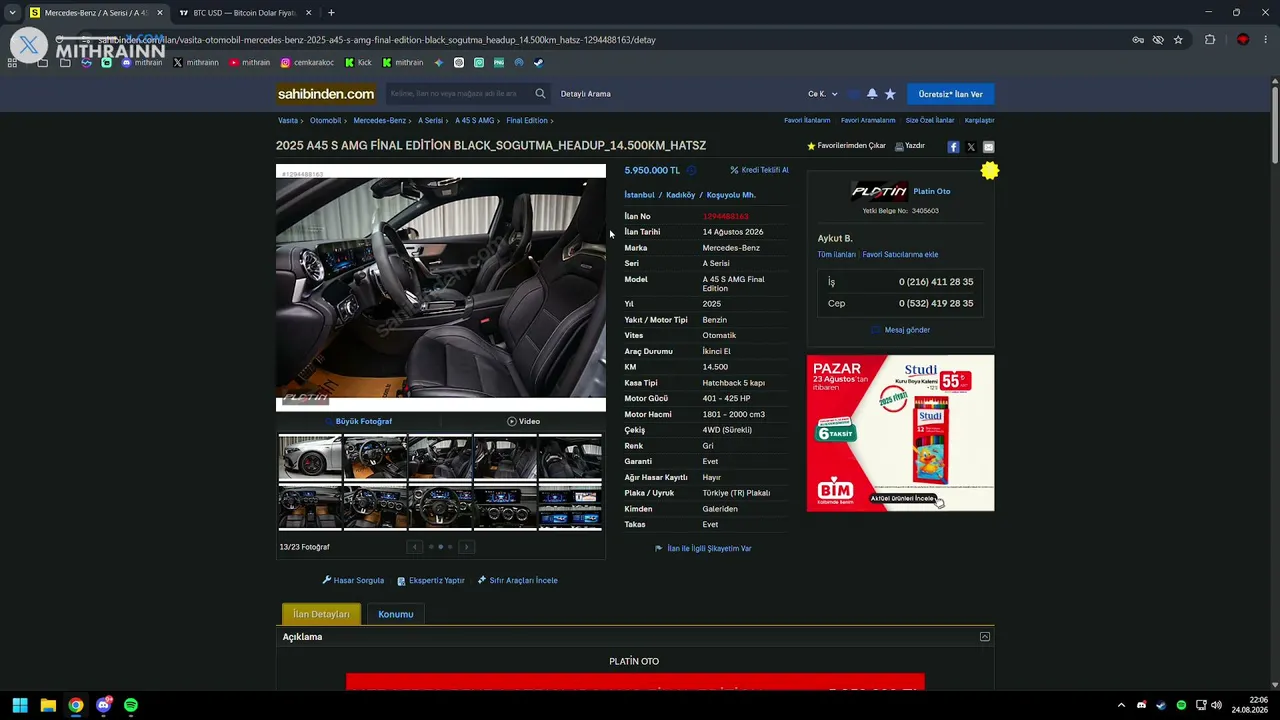Click the price history icon beside 5.950.000 TL
Viewport: 1280px width, 720px height.
[x=691, y=171]
